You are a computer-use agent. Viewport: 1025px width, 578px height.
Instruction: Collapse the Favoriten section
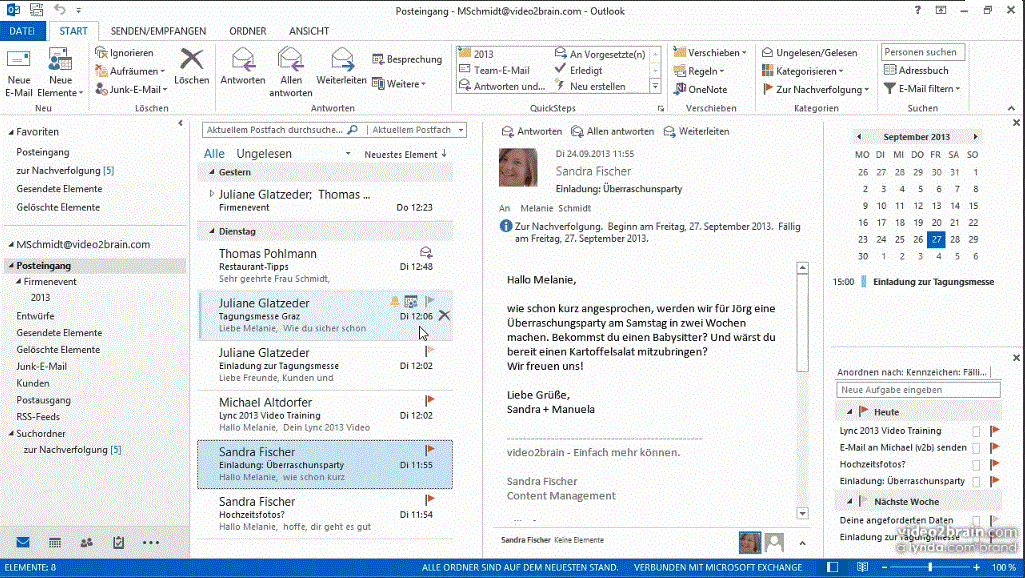pos(11,132)
